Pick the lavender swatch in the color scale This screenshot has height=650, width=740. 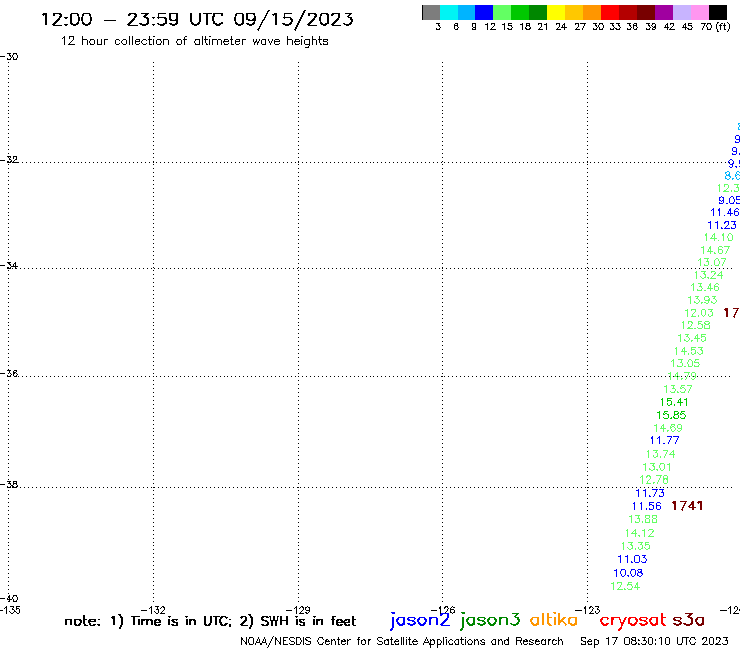(681, 12)
